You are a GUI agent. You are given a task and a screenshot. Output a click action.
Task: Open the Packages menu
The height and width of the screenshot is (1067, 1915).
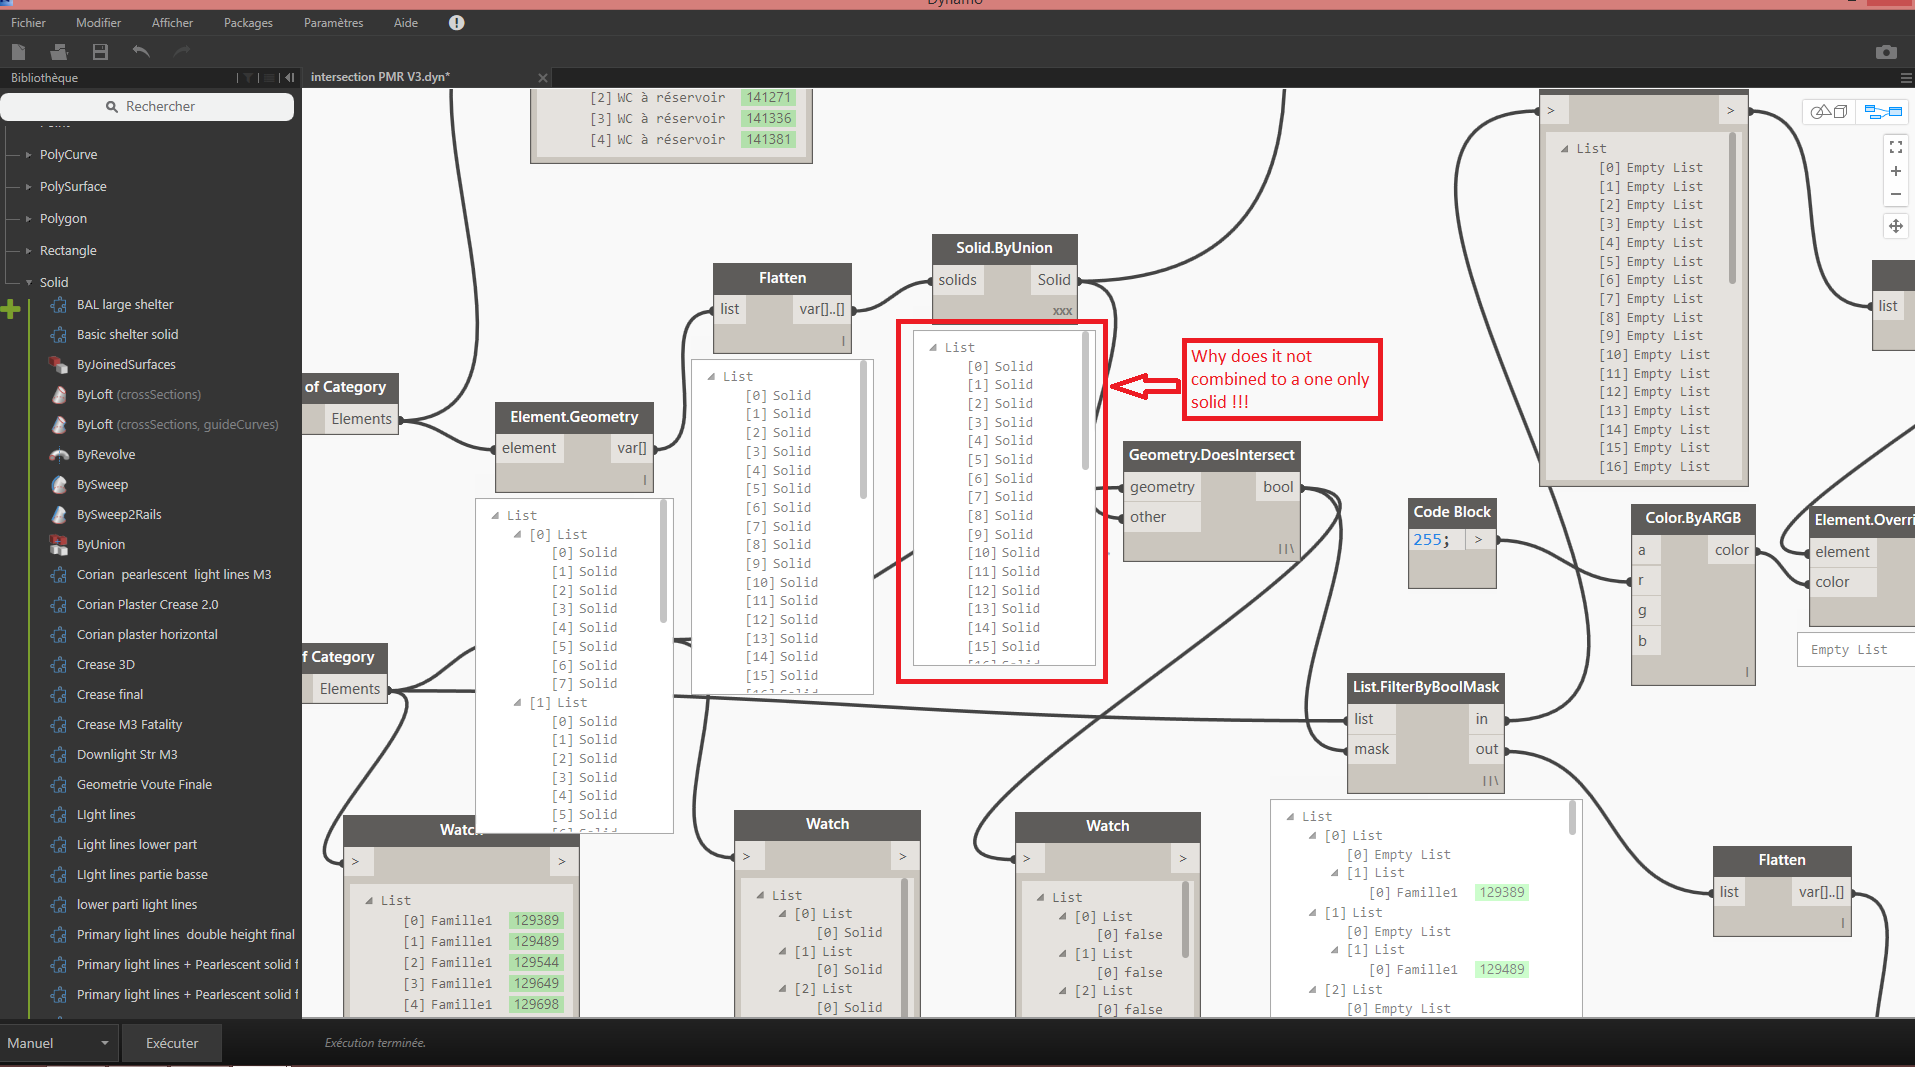248,23
